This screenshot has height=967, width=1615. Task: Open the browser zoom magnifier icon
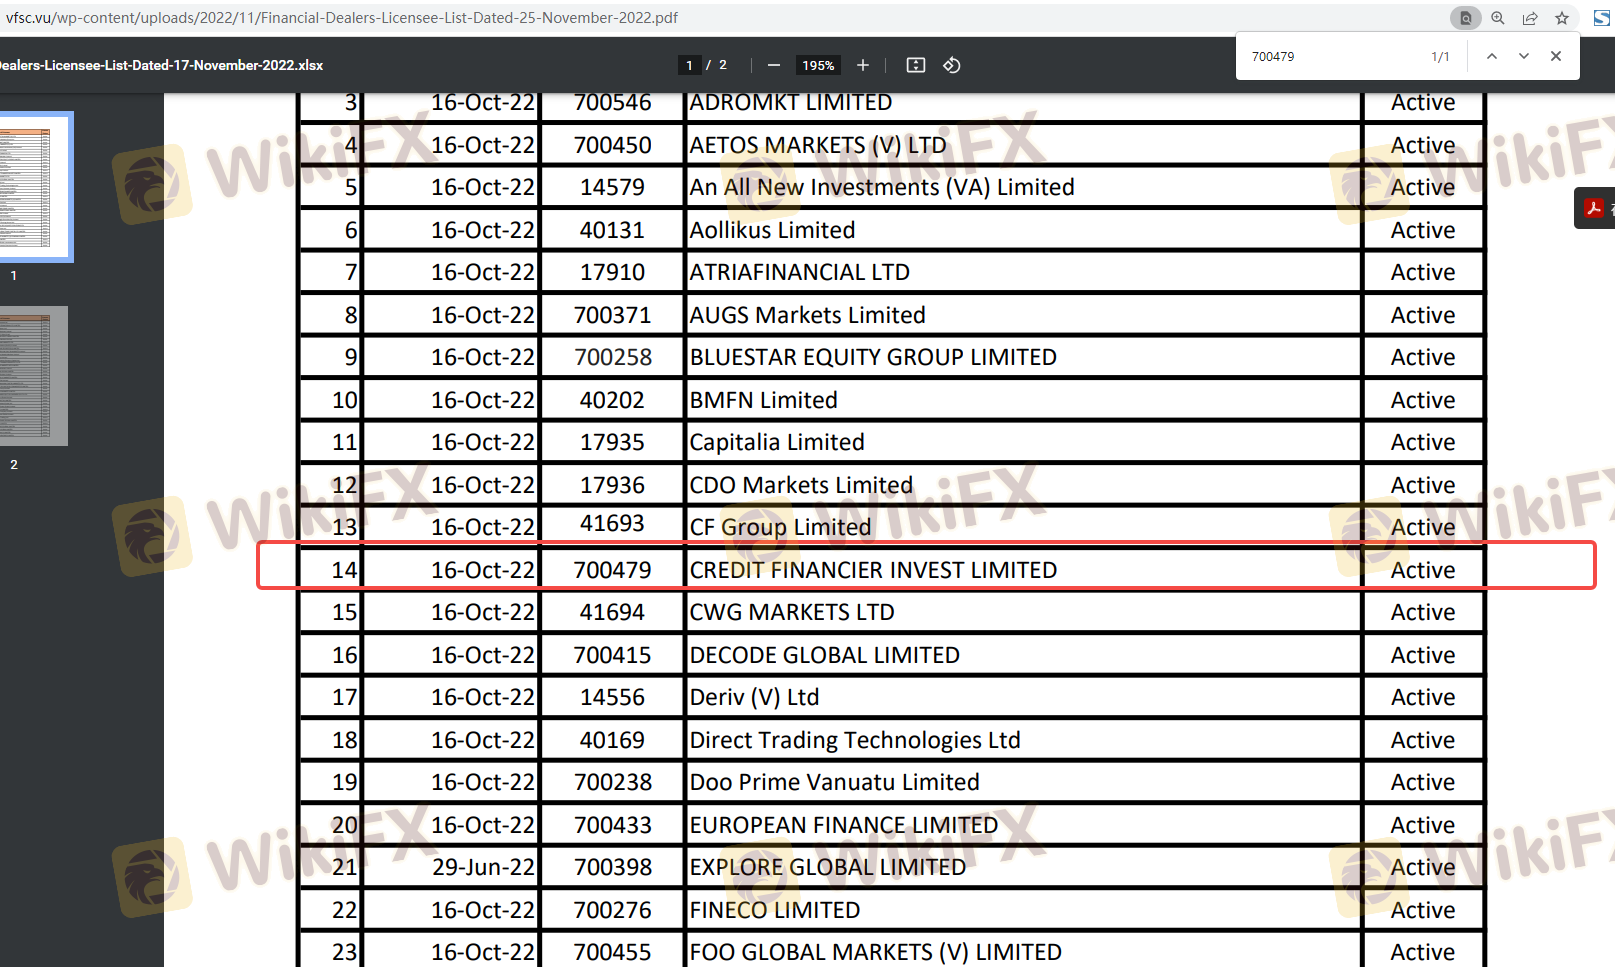[x=1498, y=18]
